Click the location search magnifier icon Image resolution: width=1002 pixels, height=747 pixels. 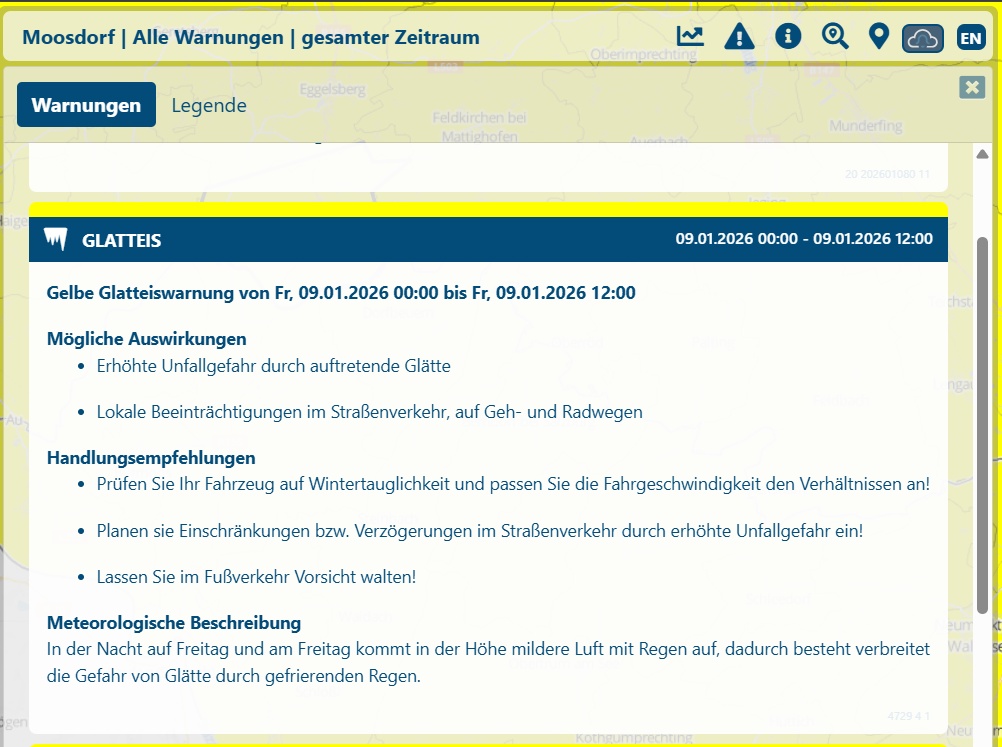click(835, 37)
